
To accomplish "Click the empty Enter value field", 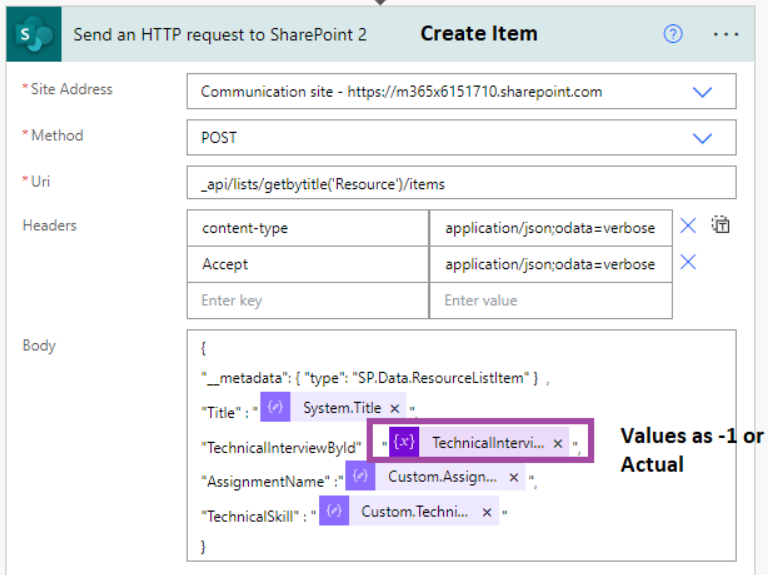I will click(x=551, y=300).
